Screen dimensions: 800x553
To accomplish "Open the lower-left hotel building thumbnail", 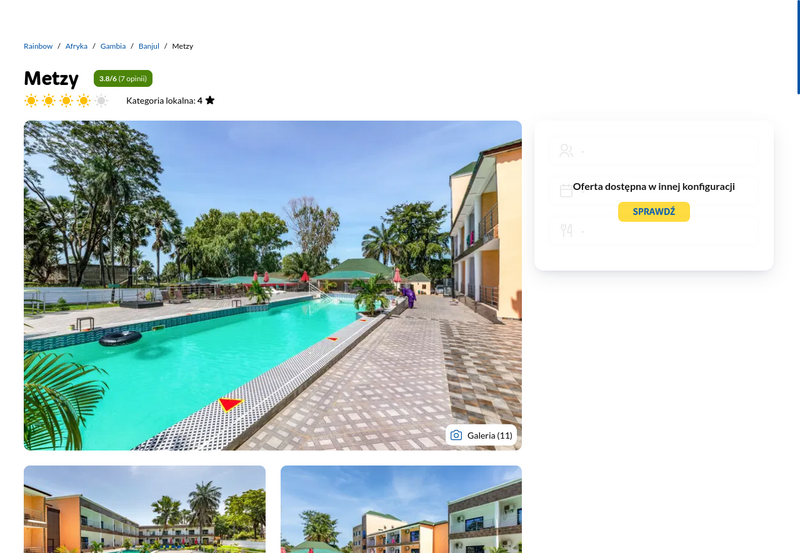I will click(x=144, y=509).
